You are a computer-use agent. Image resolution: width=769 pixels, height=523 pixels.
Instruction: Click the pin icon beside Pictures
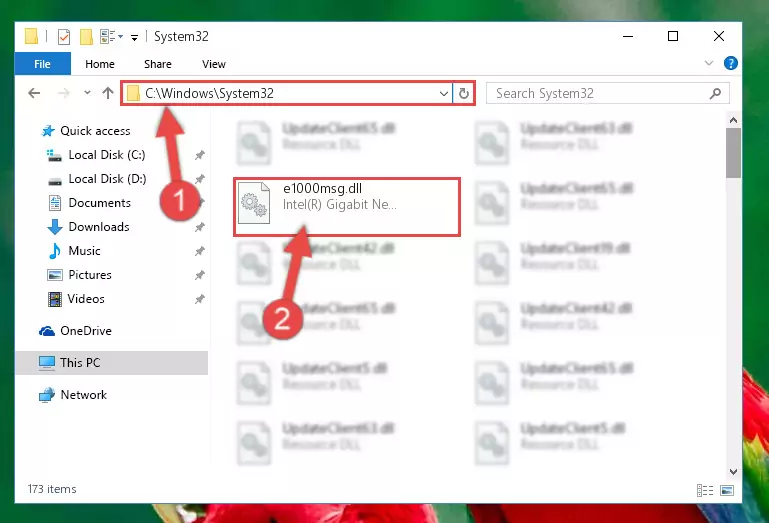[199, 275]
